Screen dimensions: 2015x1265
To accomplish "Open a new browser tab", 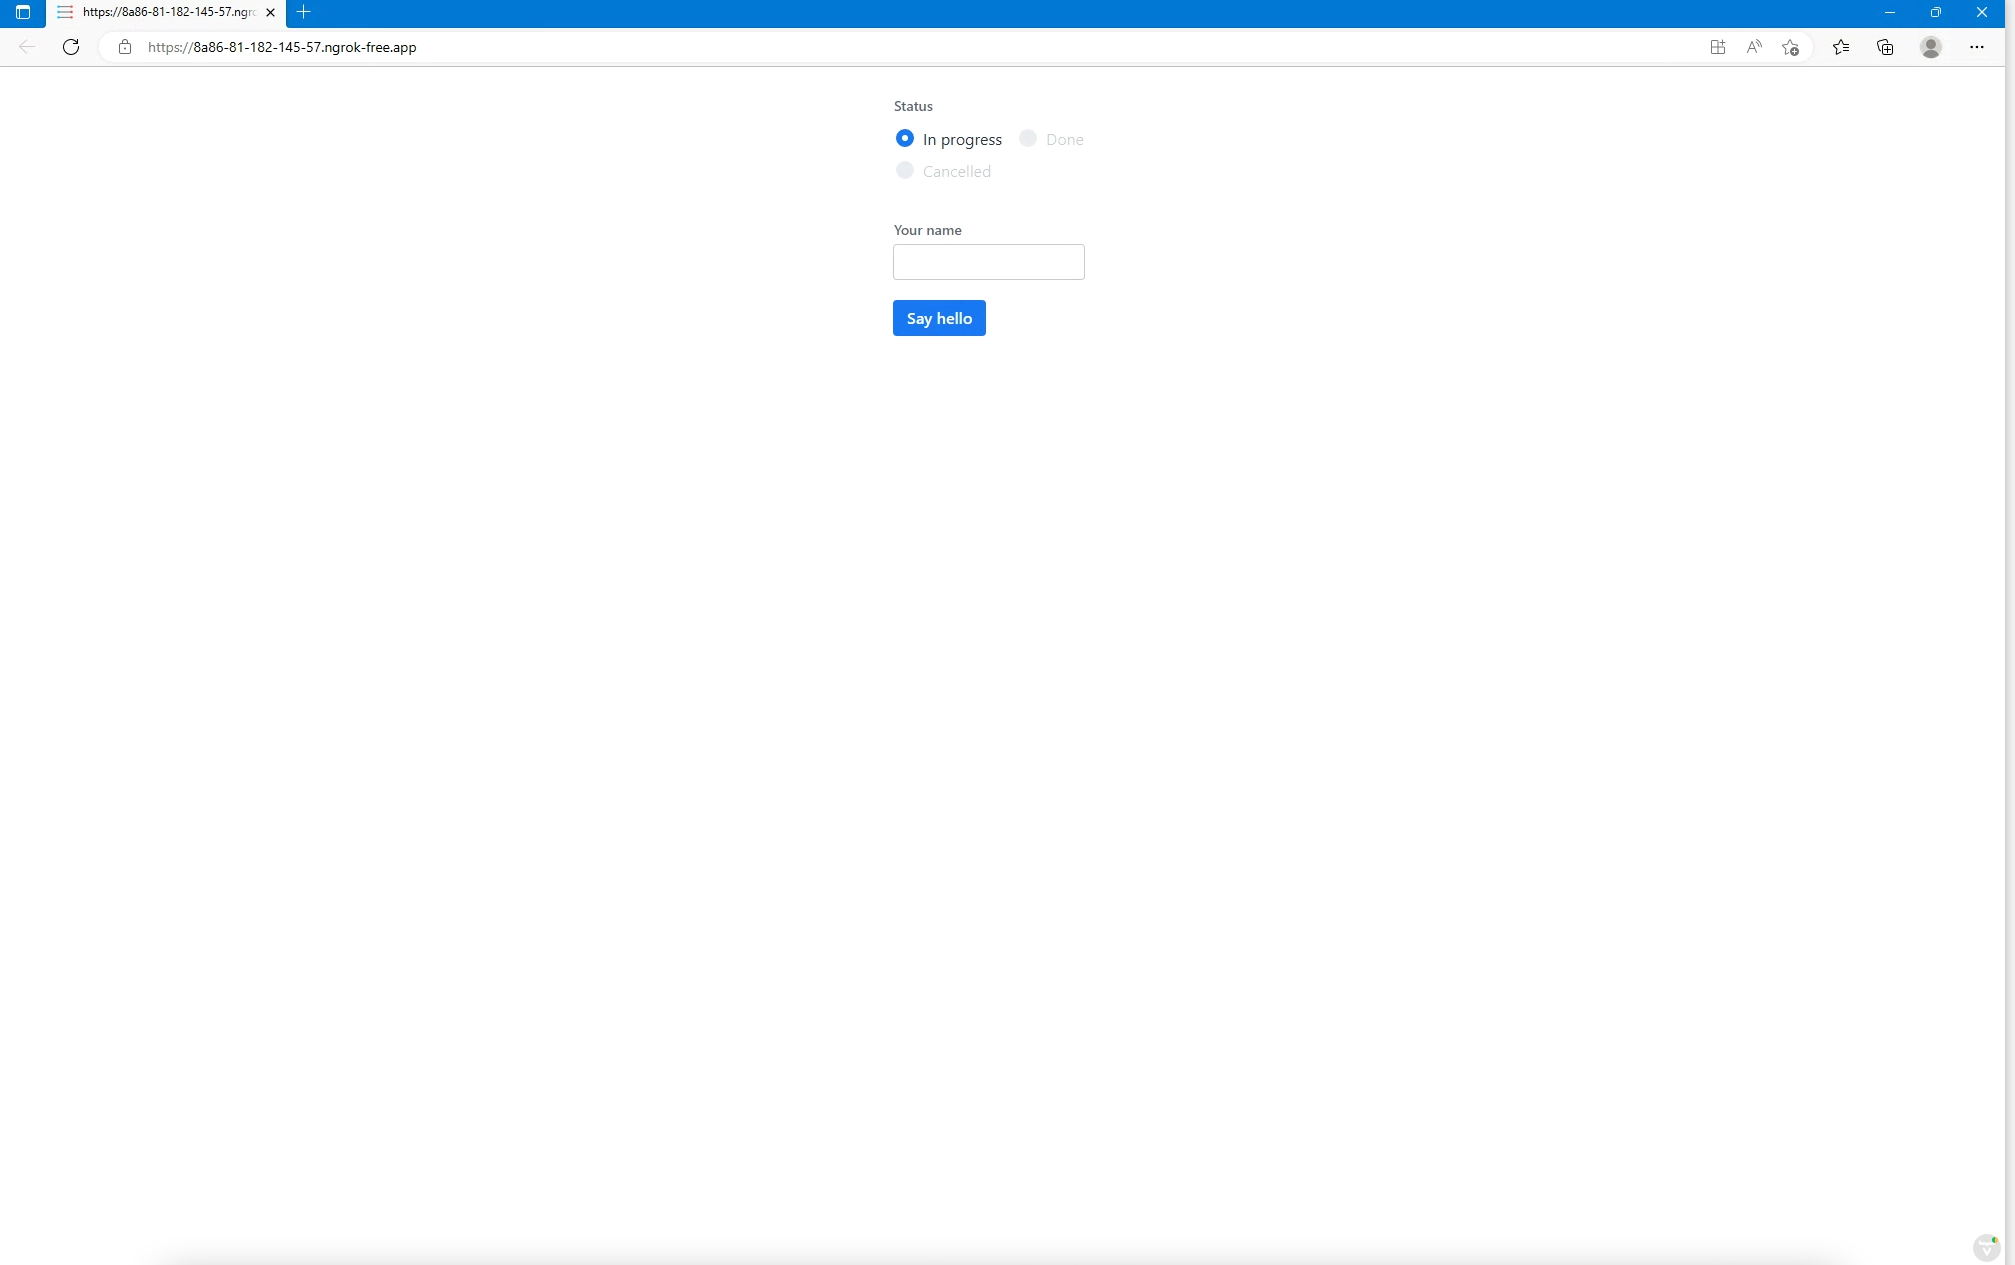I will [x=304, y=12].
